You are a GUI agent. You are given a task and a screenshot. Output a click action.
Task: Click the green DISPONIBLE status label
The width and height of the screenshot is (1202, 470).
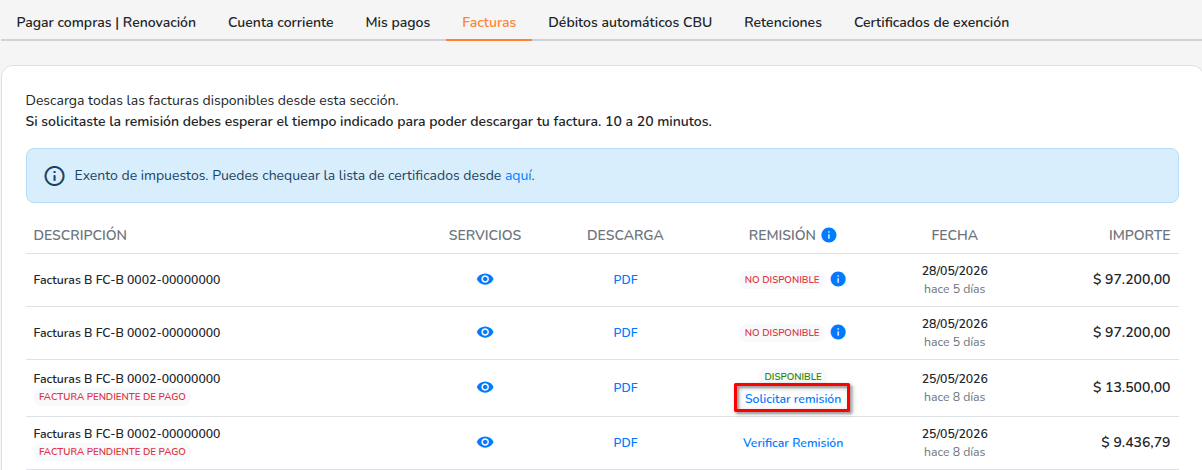(x=793, y=376)
